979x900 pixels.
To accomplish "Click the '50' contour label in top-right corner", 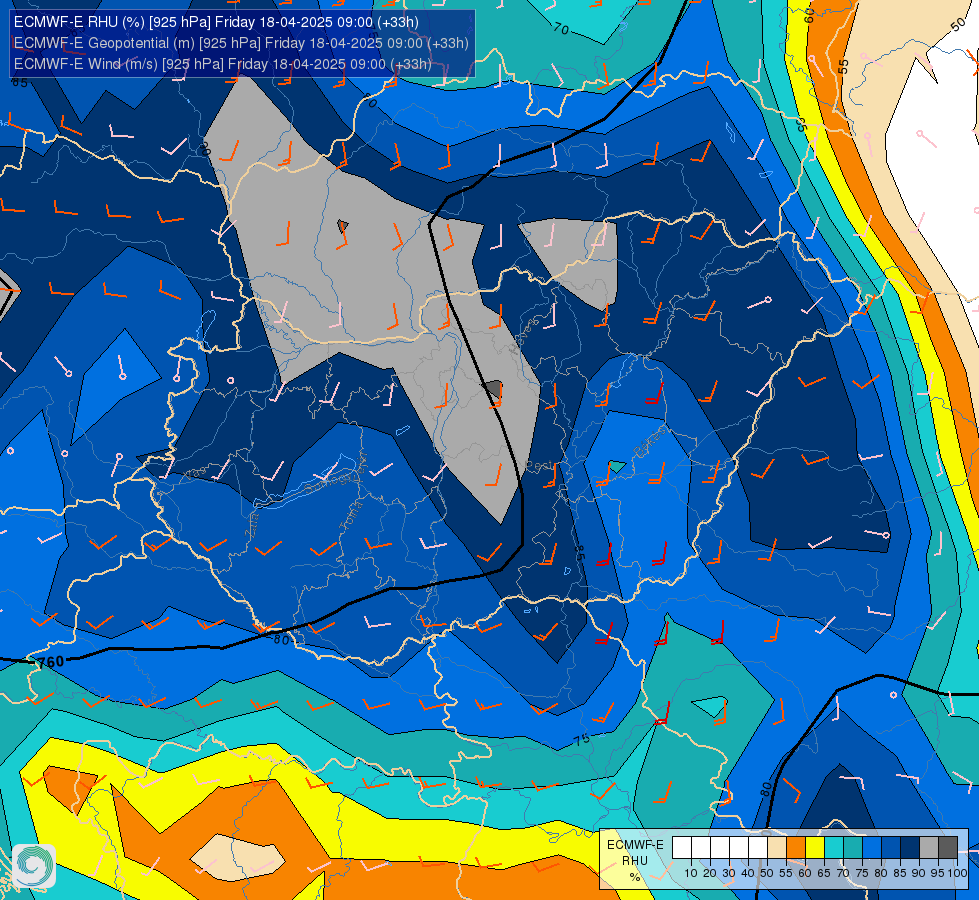I will pos(958,26).
